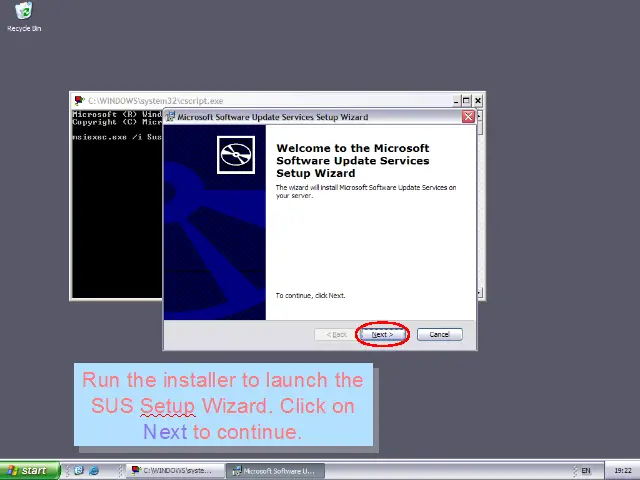Close the cscript.exe console window
640x480 pixels.
tap(478, 100)
